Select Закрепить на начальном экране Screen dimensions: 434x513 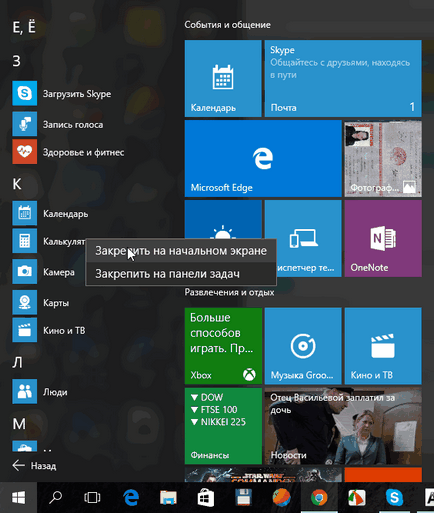(x=181, y=251)
